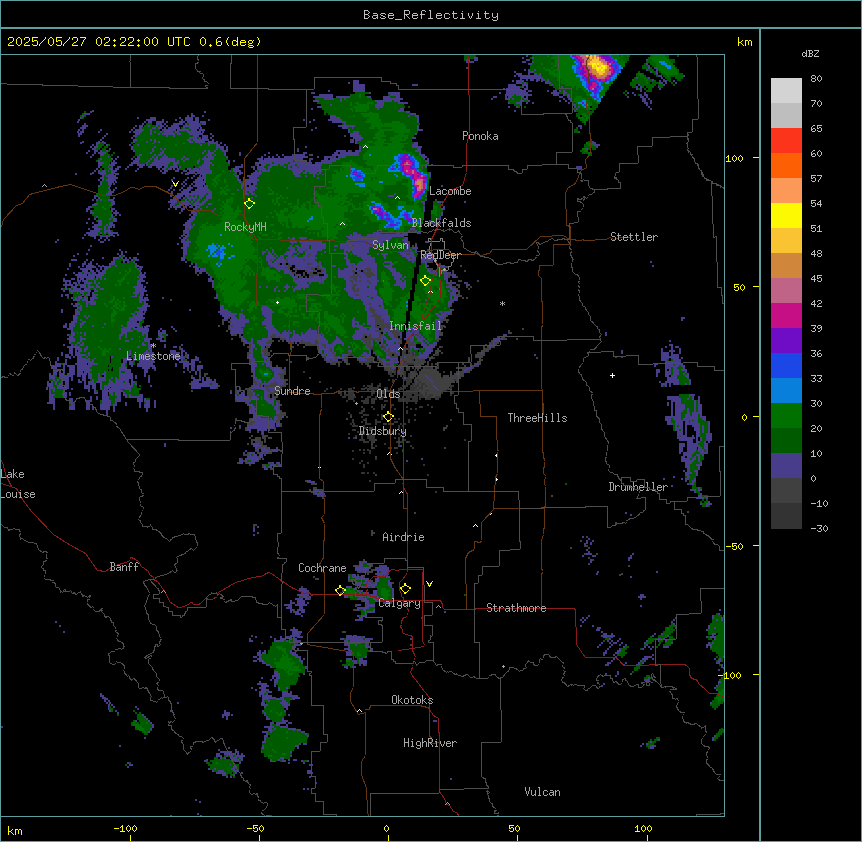Click the Innisfail city label

tap(415, 326)
